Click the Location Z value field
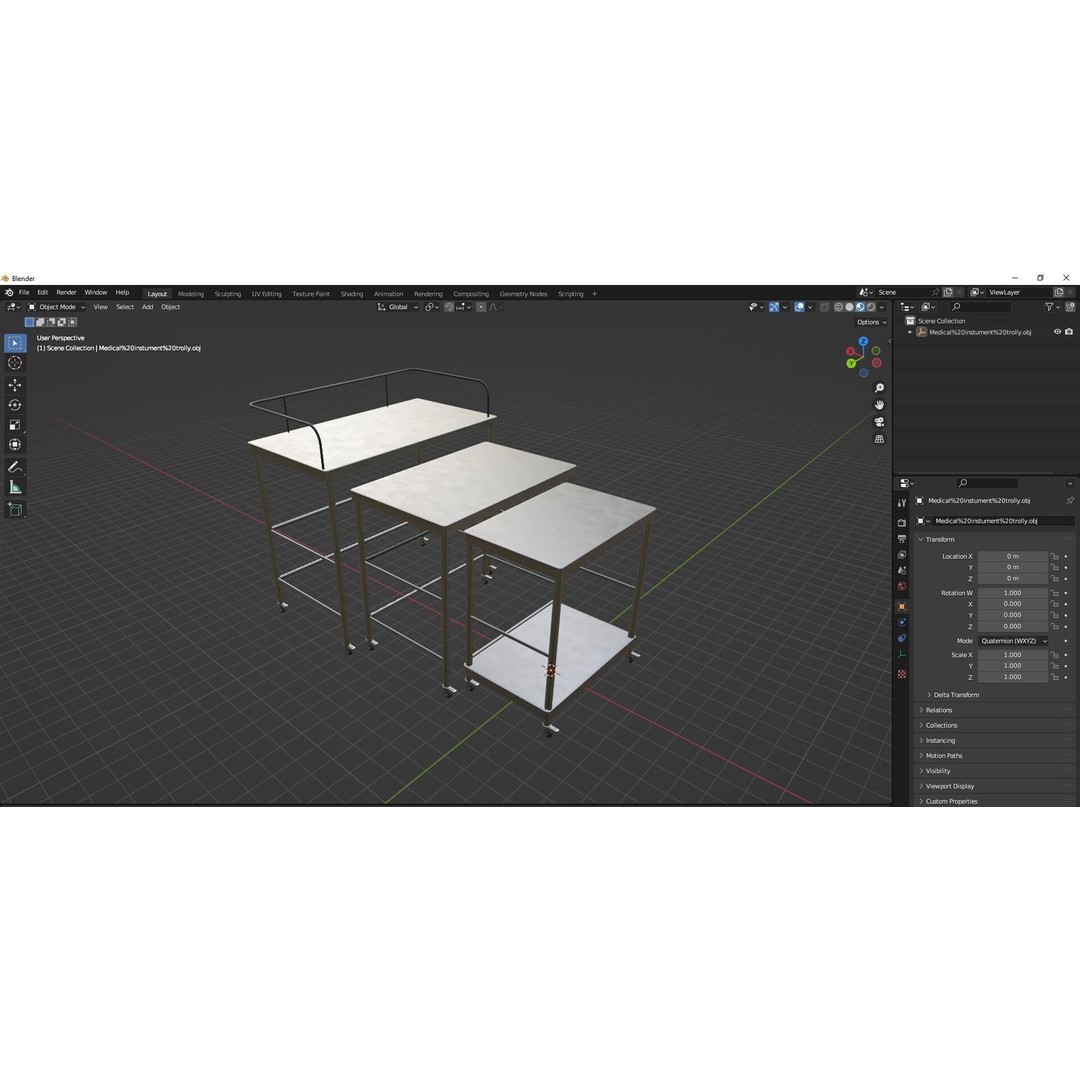Screen dimensions: 1080x1080 point(1012,579)
